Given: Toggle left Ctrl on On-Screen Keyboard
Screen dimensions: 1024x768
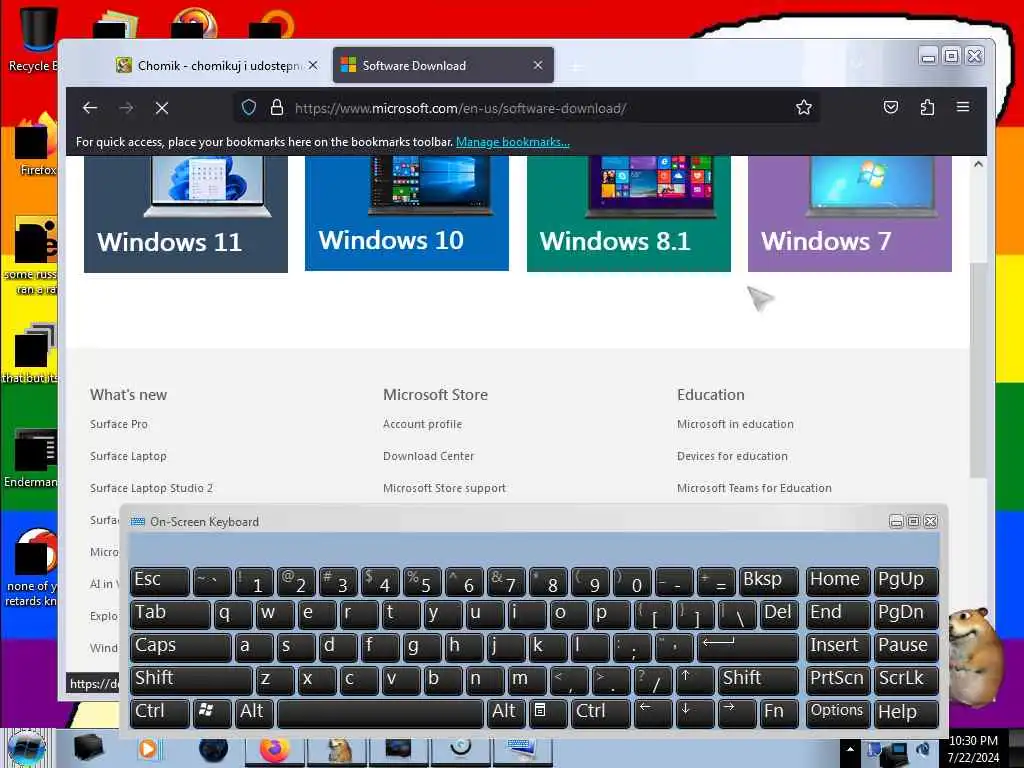Looking at the screenshot, I should pos(160,712).
